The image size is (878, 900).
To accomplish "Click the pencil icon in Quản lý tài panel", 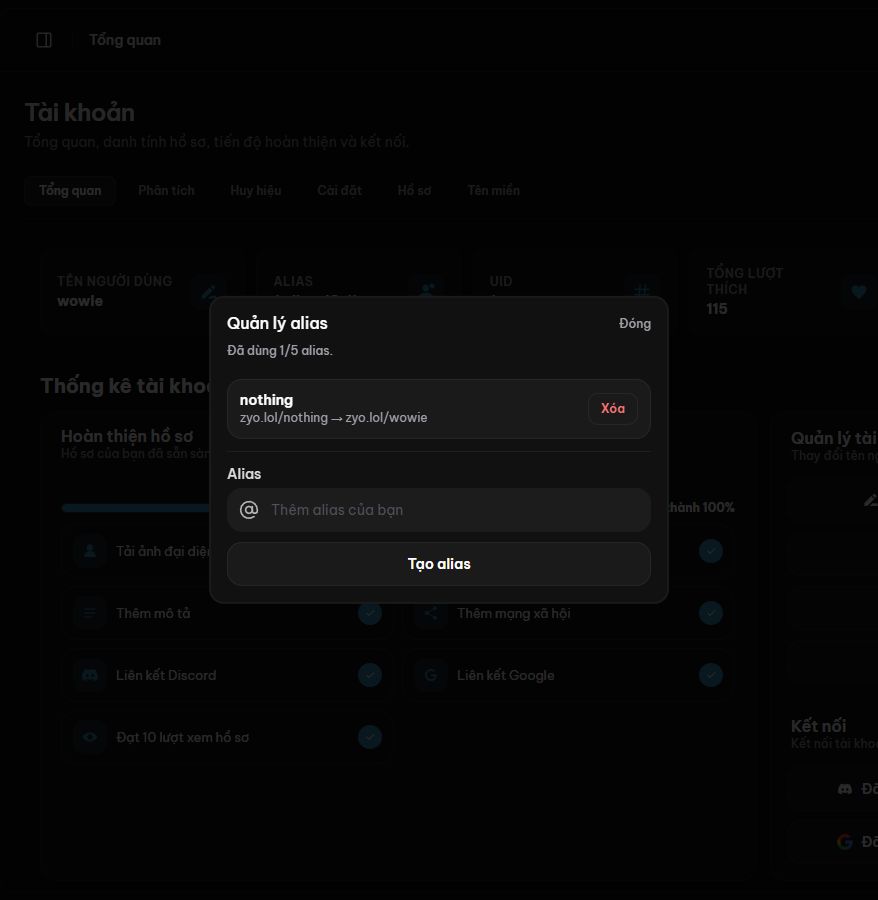I will pyautogui.click(x=871, y=501).
